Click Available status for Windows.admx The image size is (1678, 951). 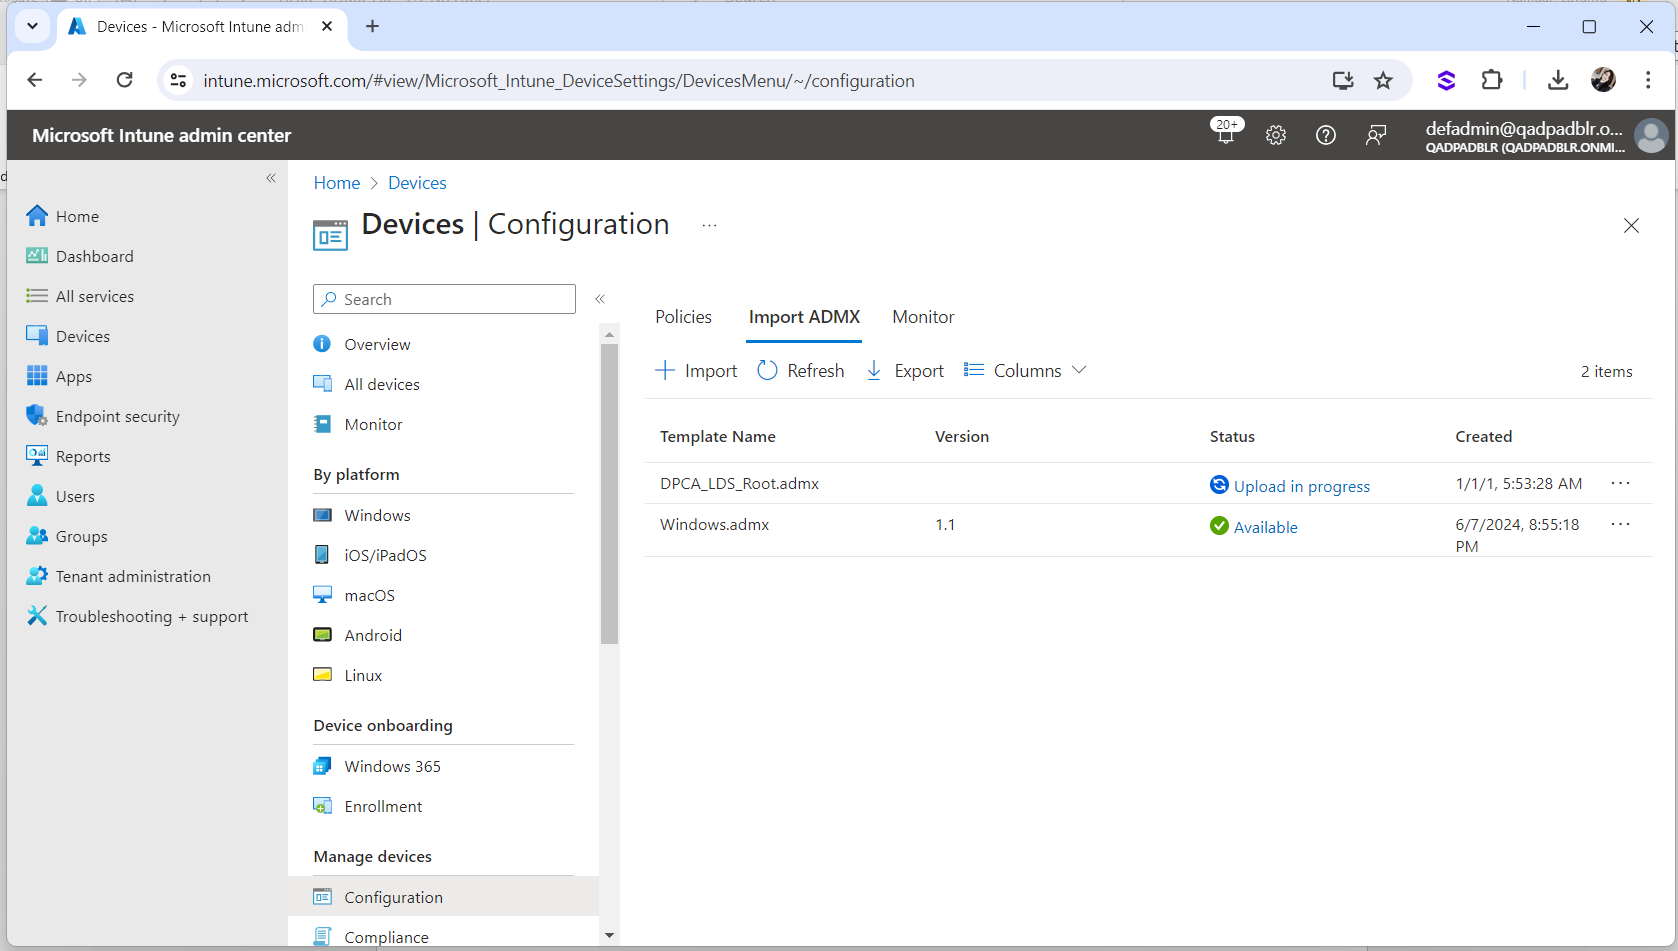coord(1265,527)
